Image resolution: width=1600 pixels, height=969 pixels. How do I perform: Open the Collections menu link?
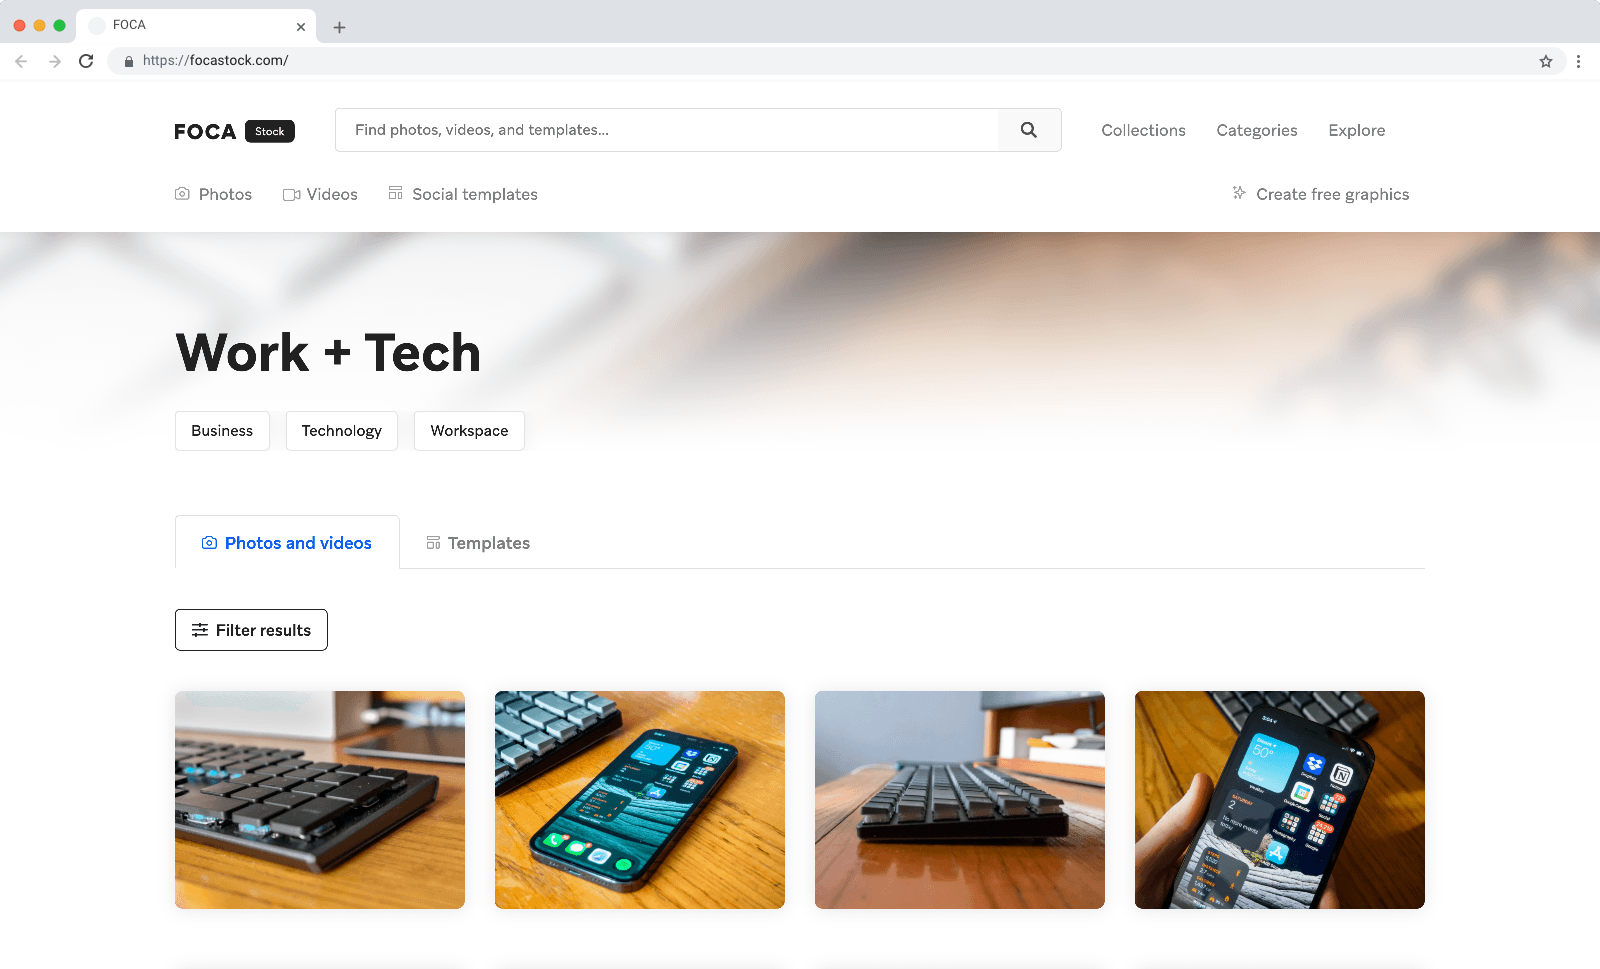[x=1143, y=130]
